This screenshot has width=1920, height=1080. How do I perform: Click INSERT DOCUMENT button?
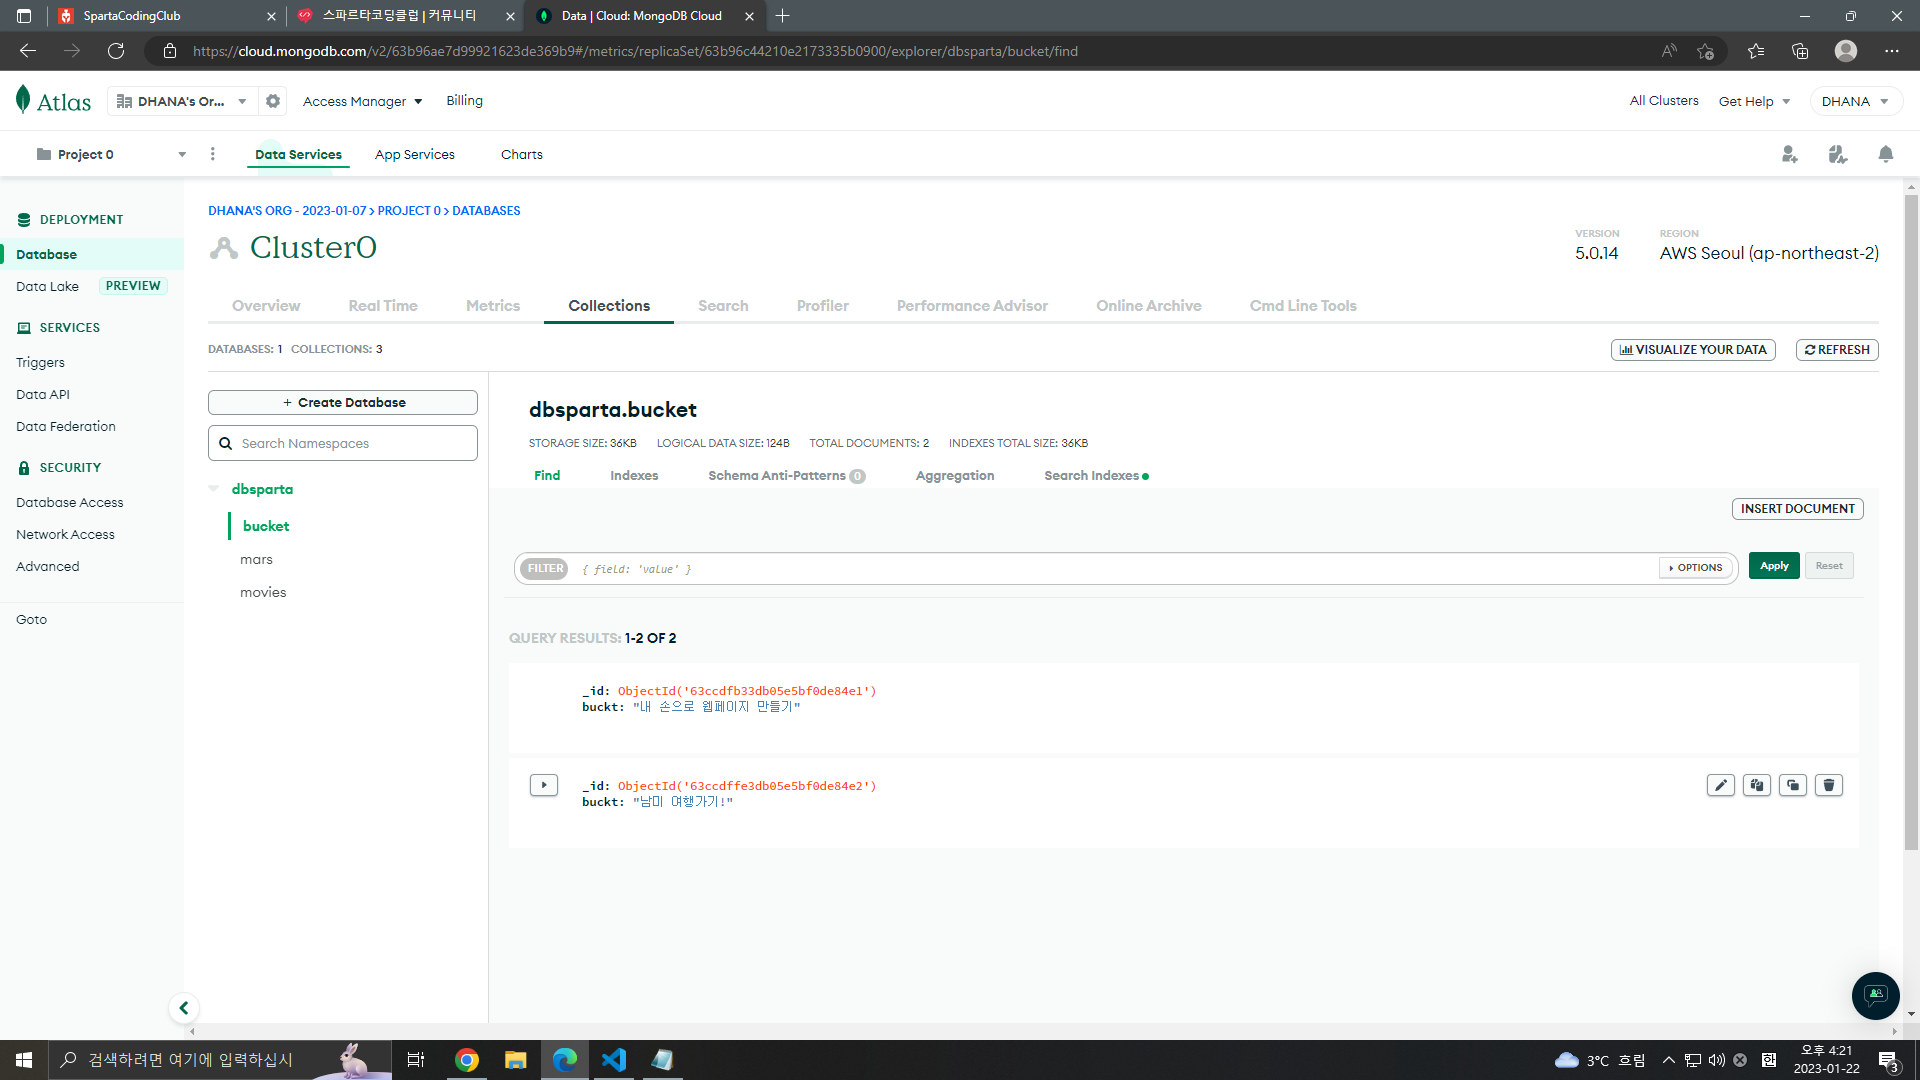1798,508
